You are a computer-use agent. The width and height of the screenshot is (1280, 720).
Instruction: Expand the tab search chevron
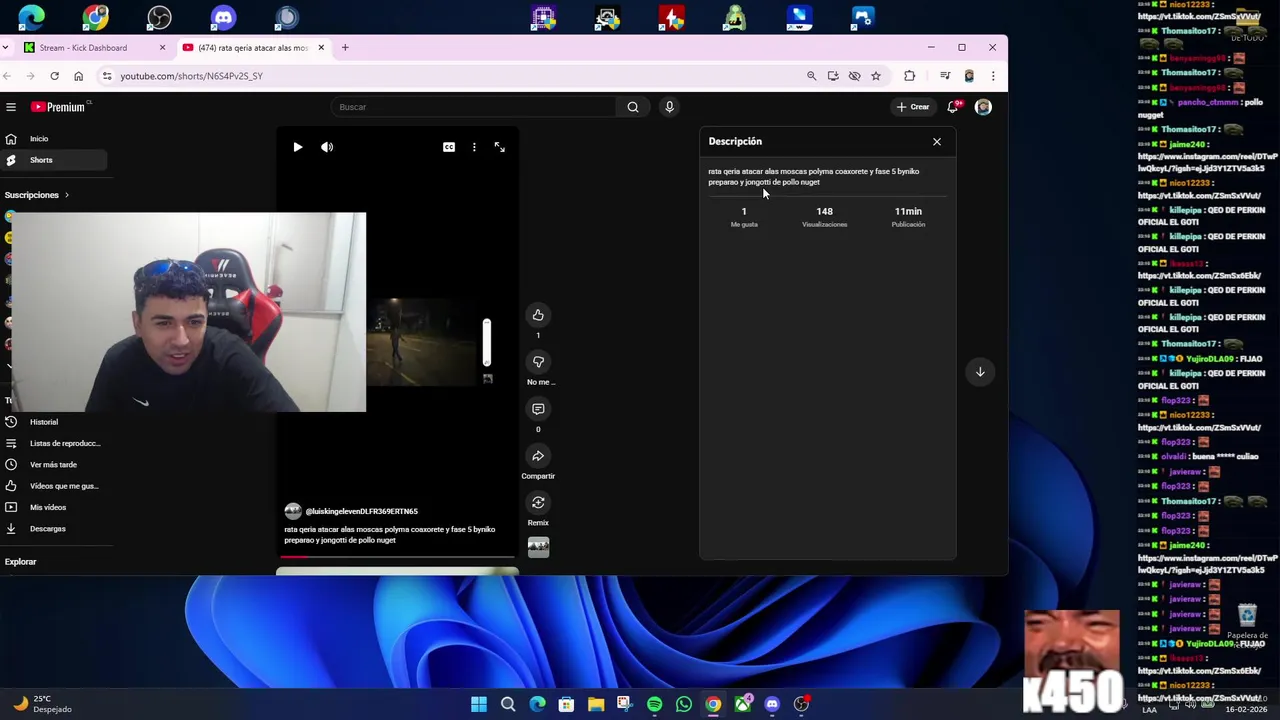point(6,48)
